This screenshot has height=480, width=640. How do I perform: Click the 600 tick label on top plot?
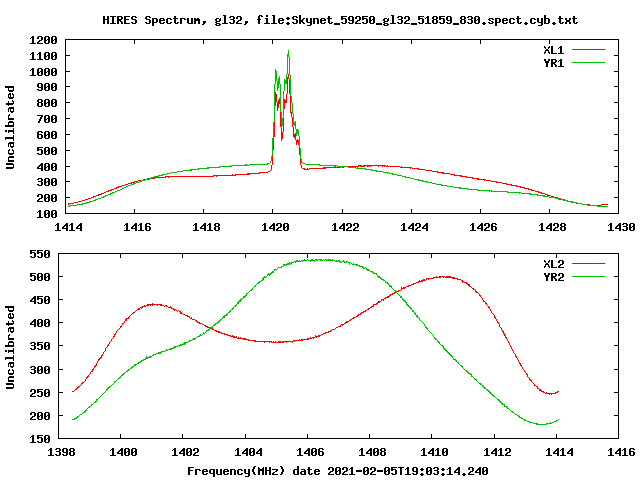coord(47,135)
